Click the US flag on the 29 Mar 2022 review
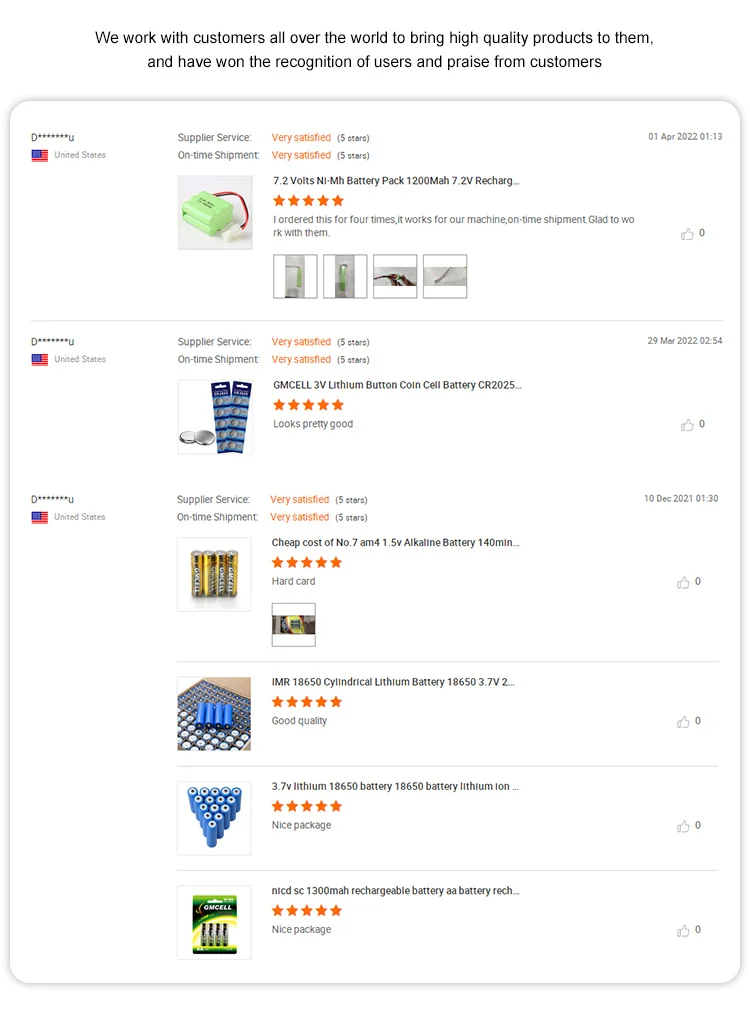Image resolution: width=750 pixels, height=1010 pixels. (40, 360)
